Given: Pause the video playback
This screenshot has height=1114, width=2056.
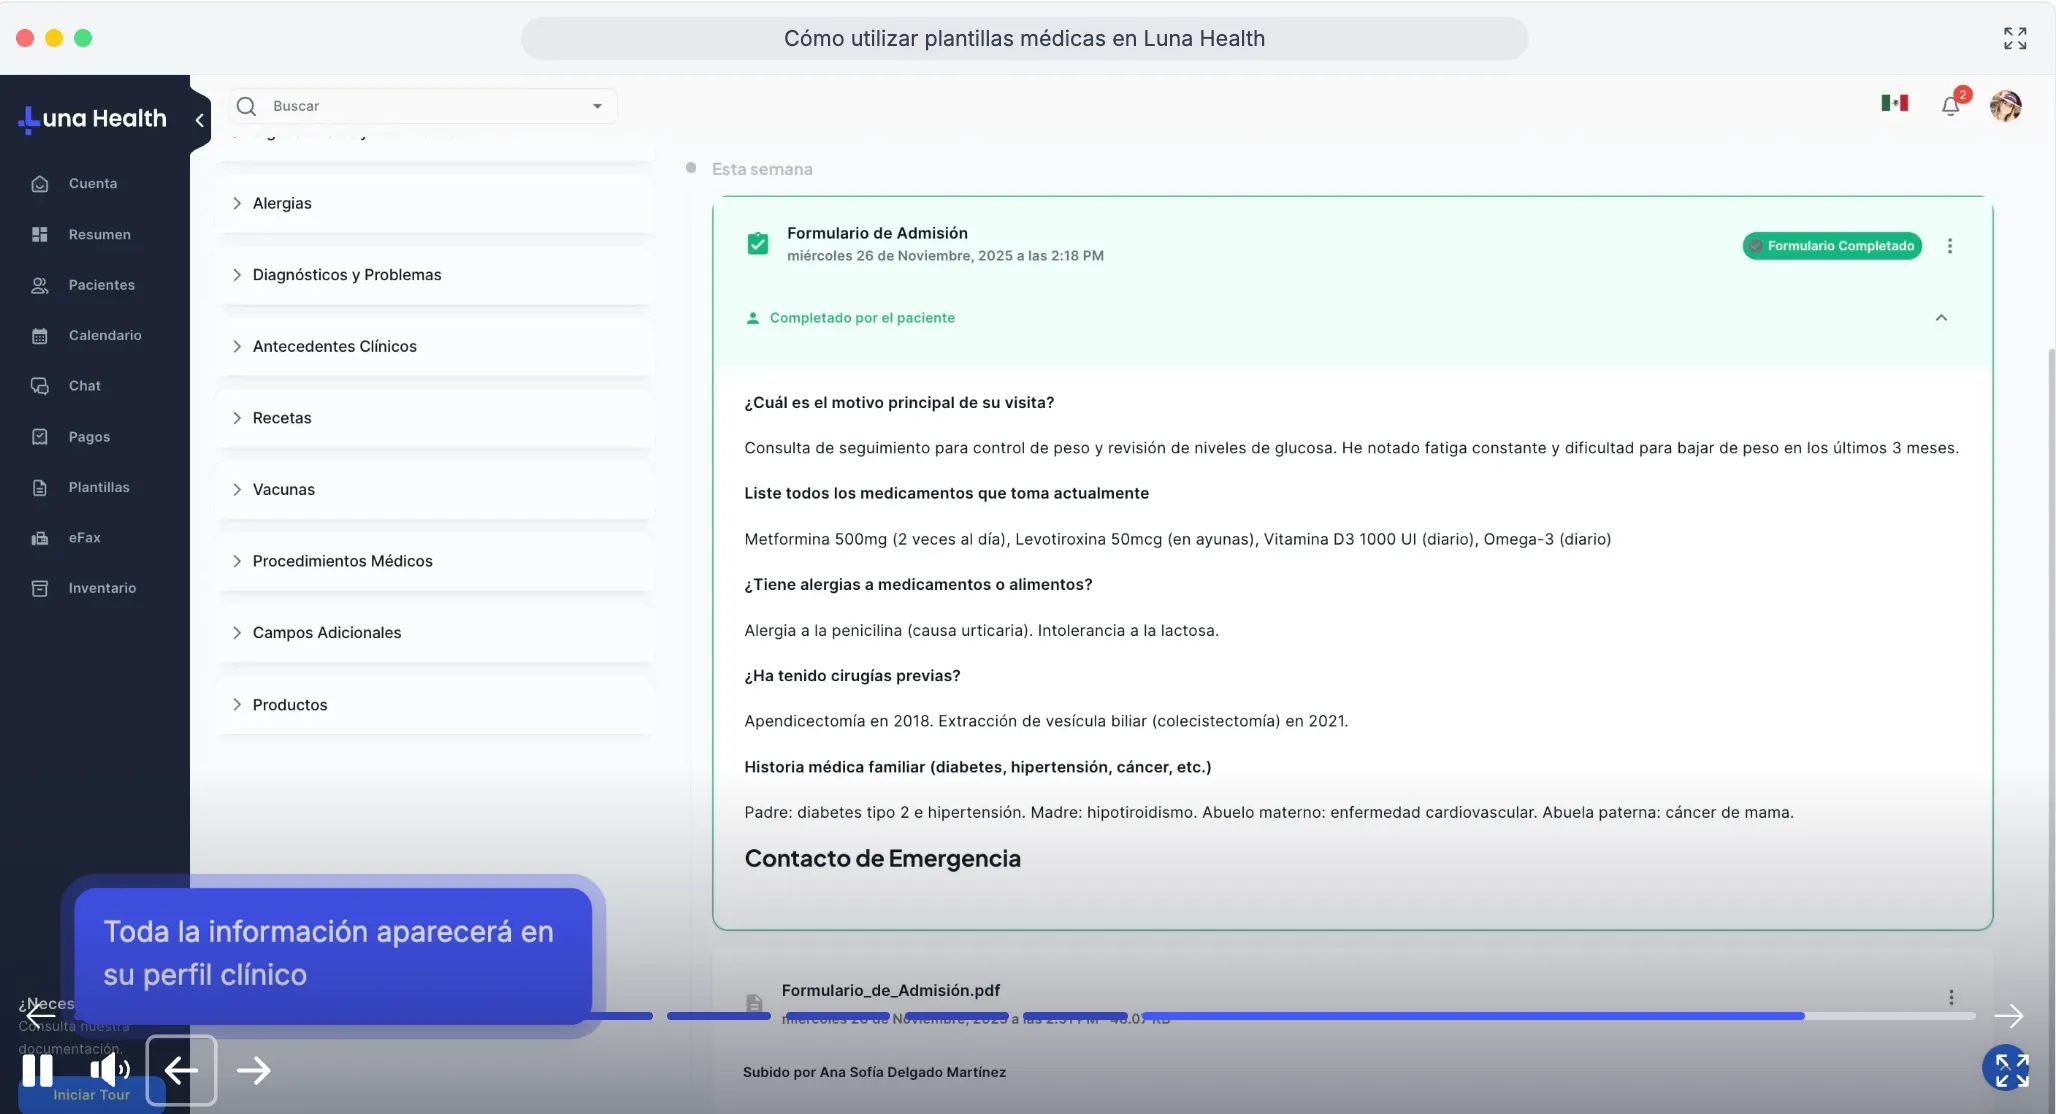Looking at the screenshot, I should (x=36, y=1069).
